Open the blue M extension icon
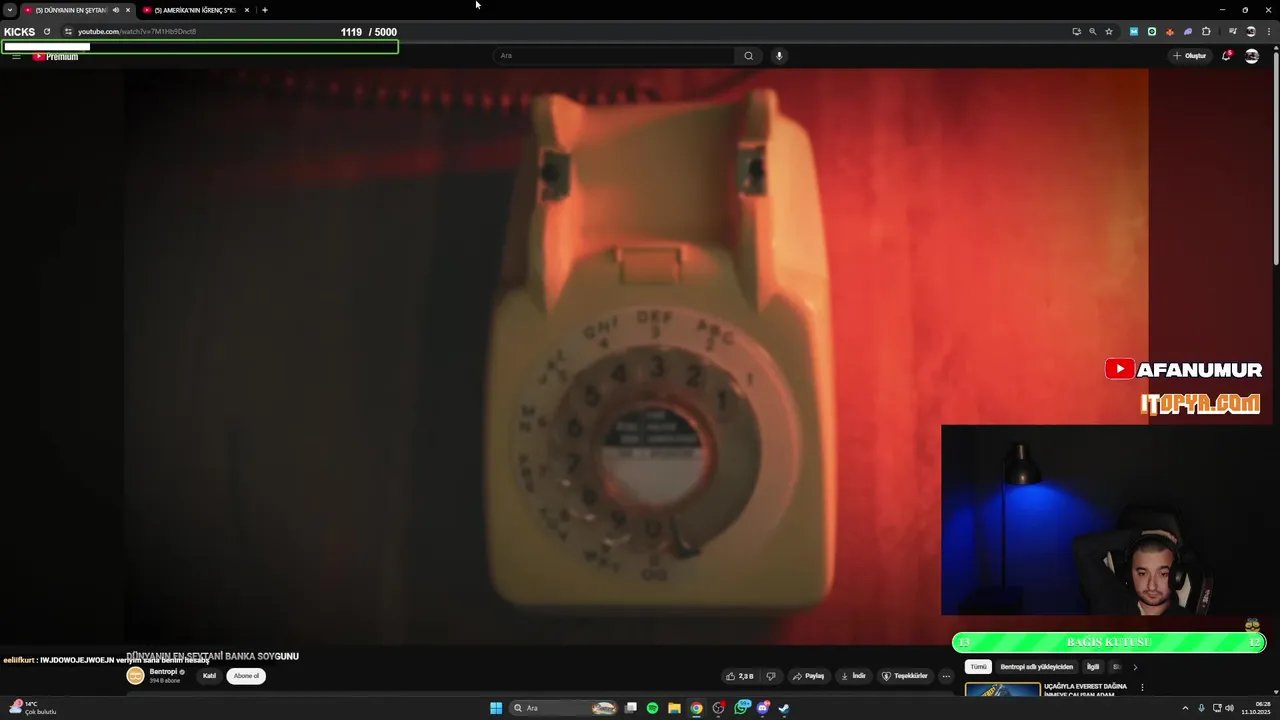Image resolution: width=1280 pixels, height=720 pixels. (x=1134, y=32)
